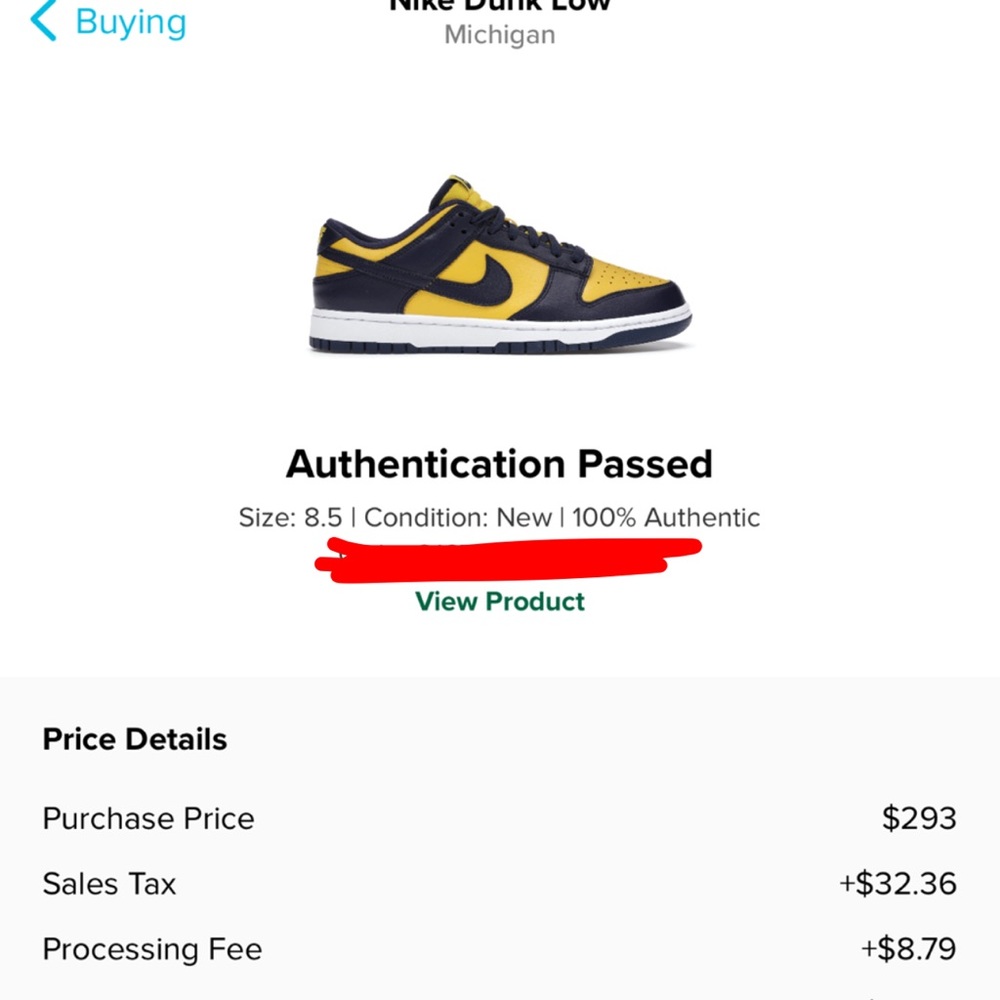This screenshot has height=1000, width=1000.
Task: Return to Buying via the back control
Action: pyautogui.click(x=40, y=18)
